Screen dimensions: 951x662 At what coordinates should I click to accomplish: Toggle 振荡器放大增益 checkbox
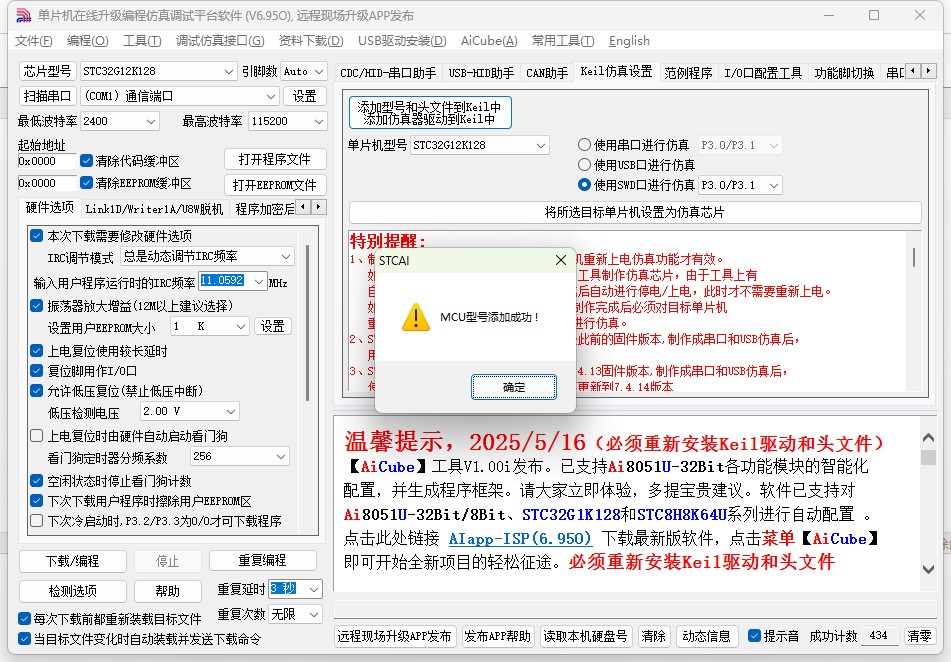pyautogui.click(x=37, y=305)
